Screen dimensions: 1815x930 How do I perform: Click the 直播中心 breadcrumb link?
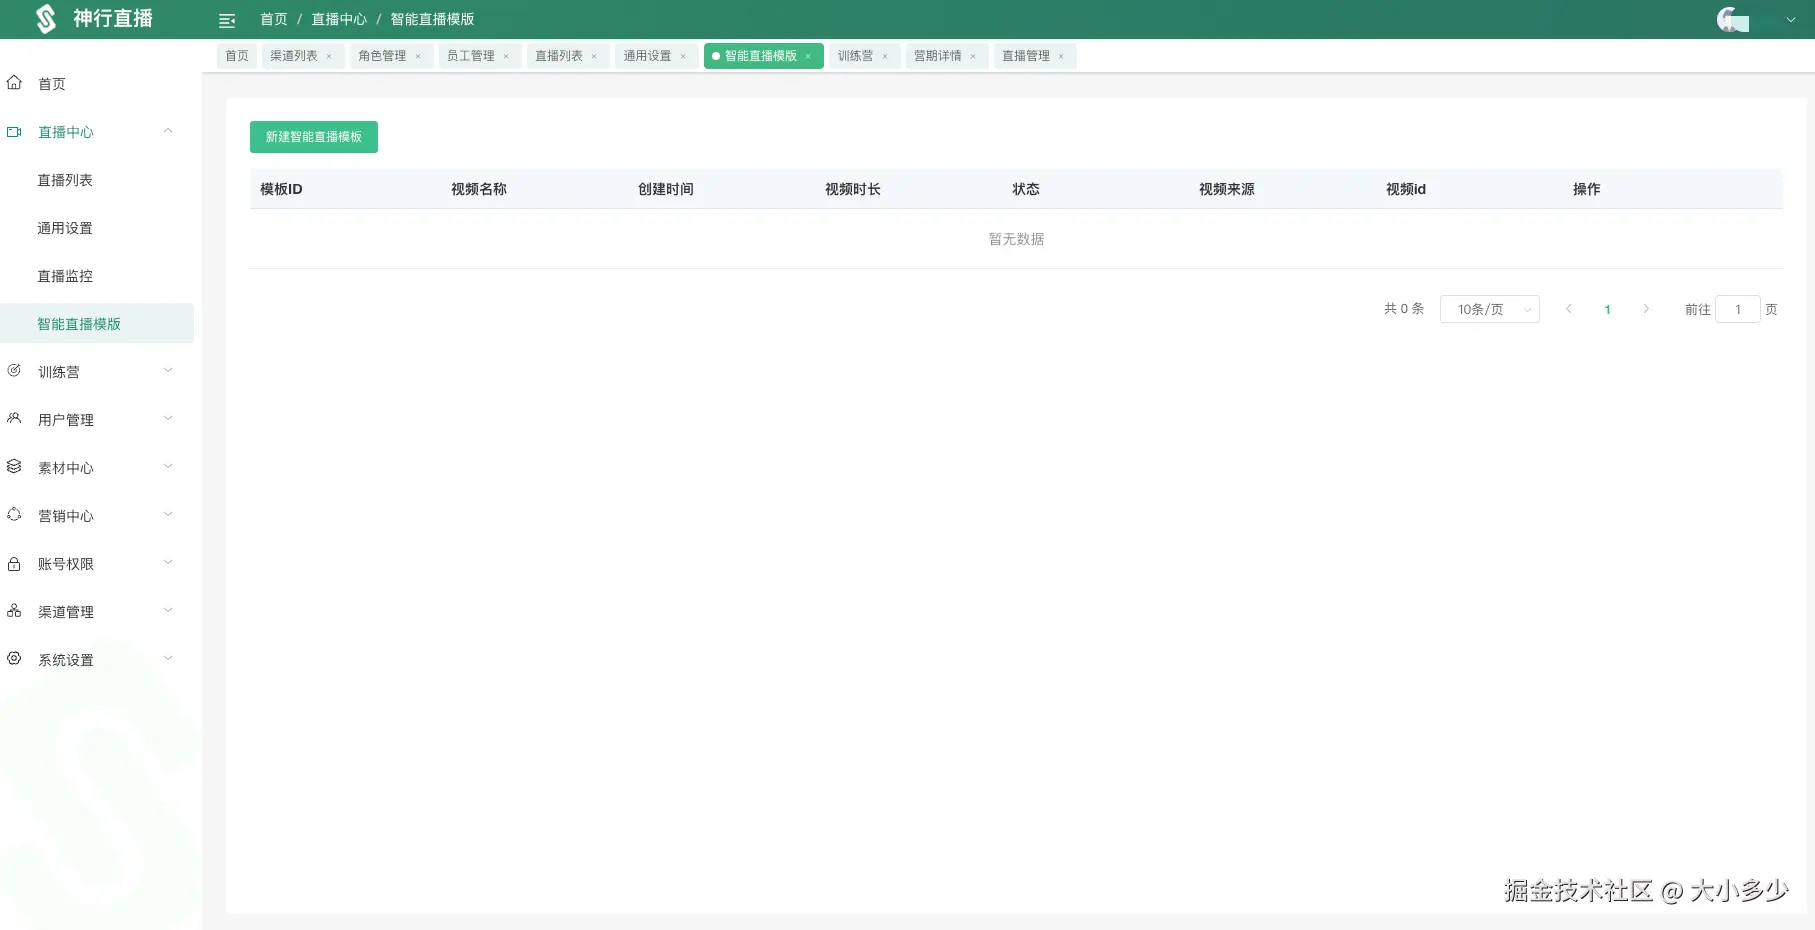339,19
